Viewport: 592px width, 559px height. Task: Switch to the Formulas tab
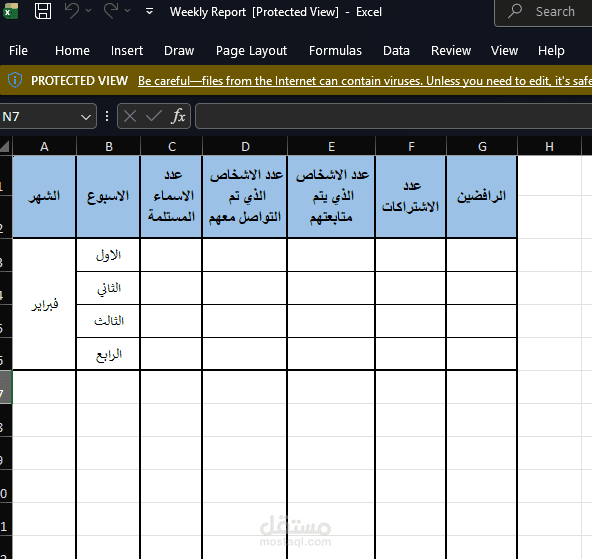pyautogui.click(x=335, y=51)
